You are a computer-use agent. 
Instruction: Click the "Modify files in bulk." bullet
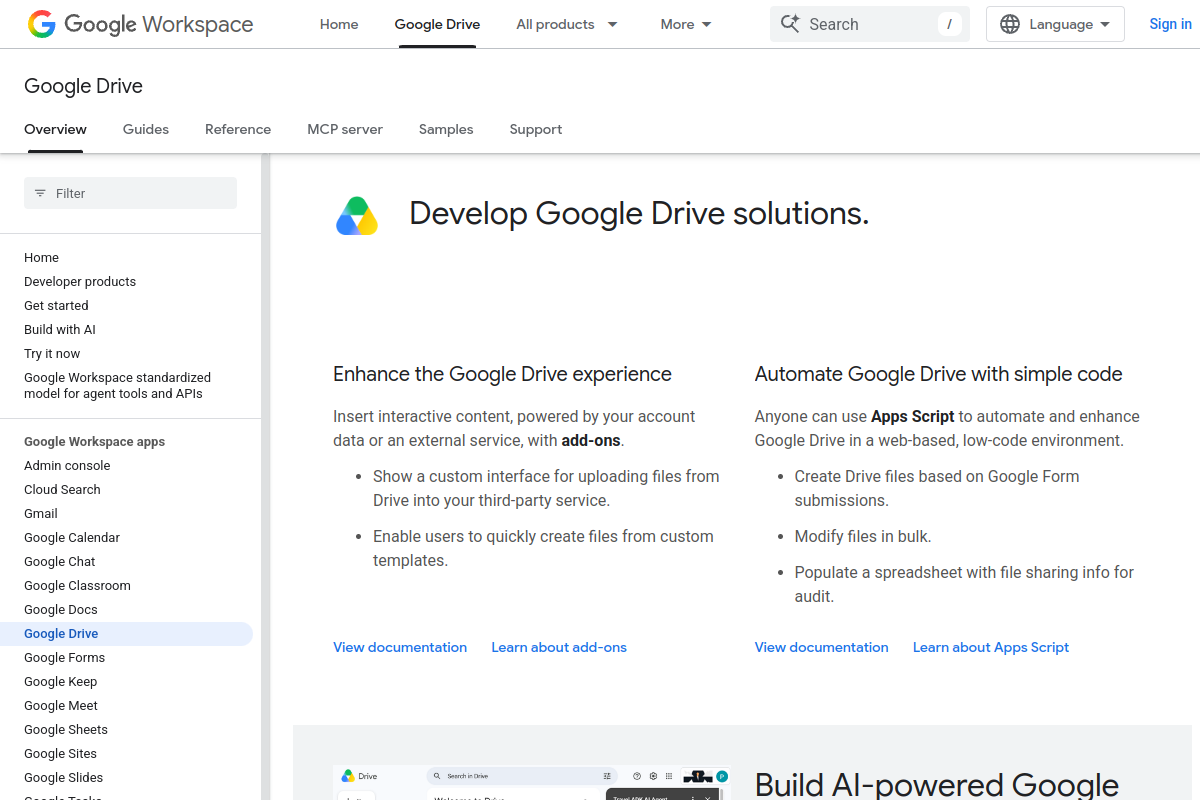point(863,536)
